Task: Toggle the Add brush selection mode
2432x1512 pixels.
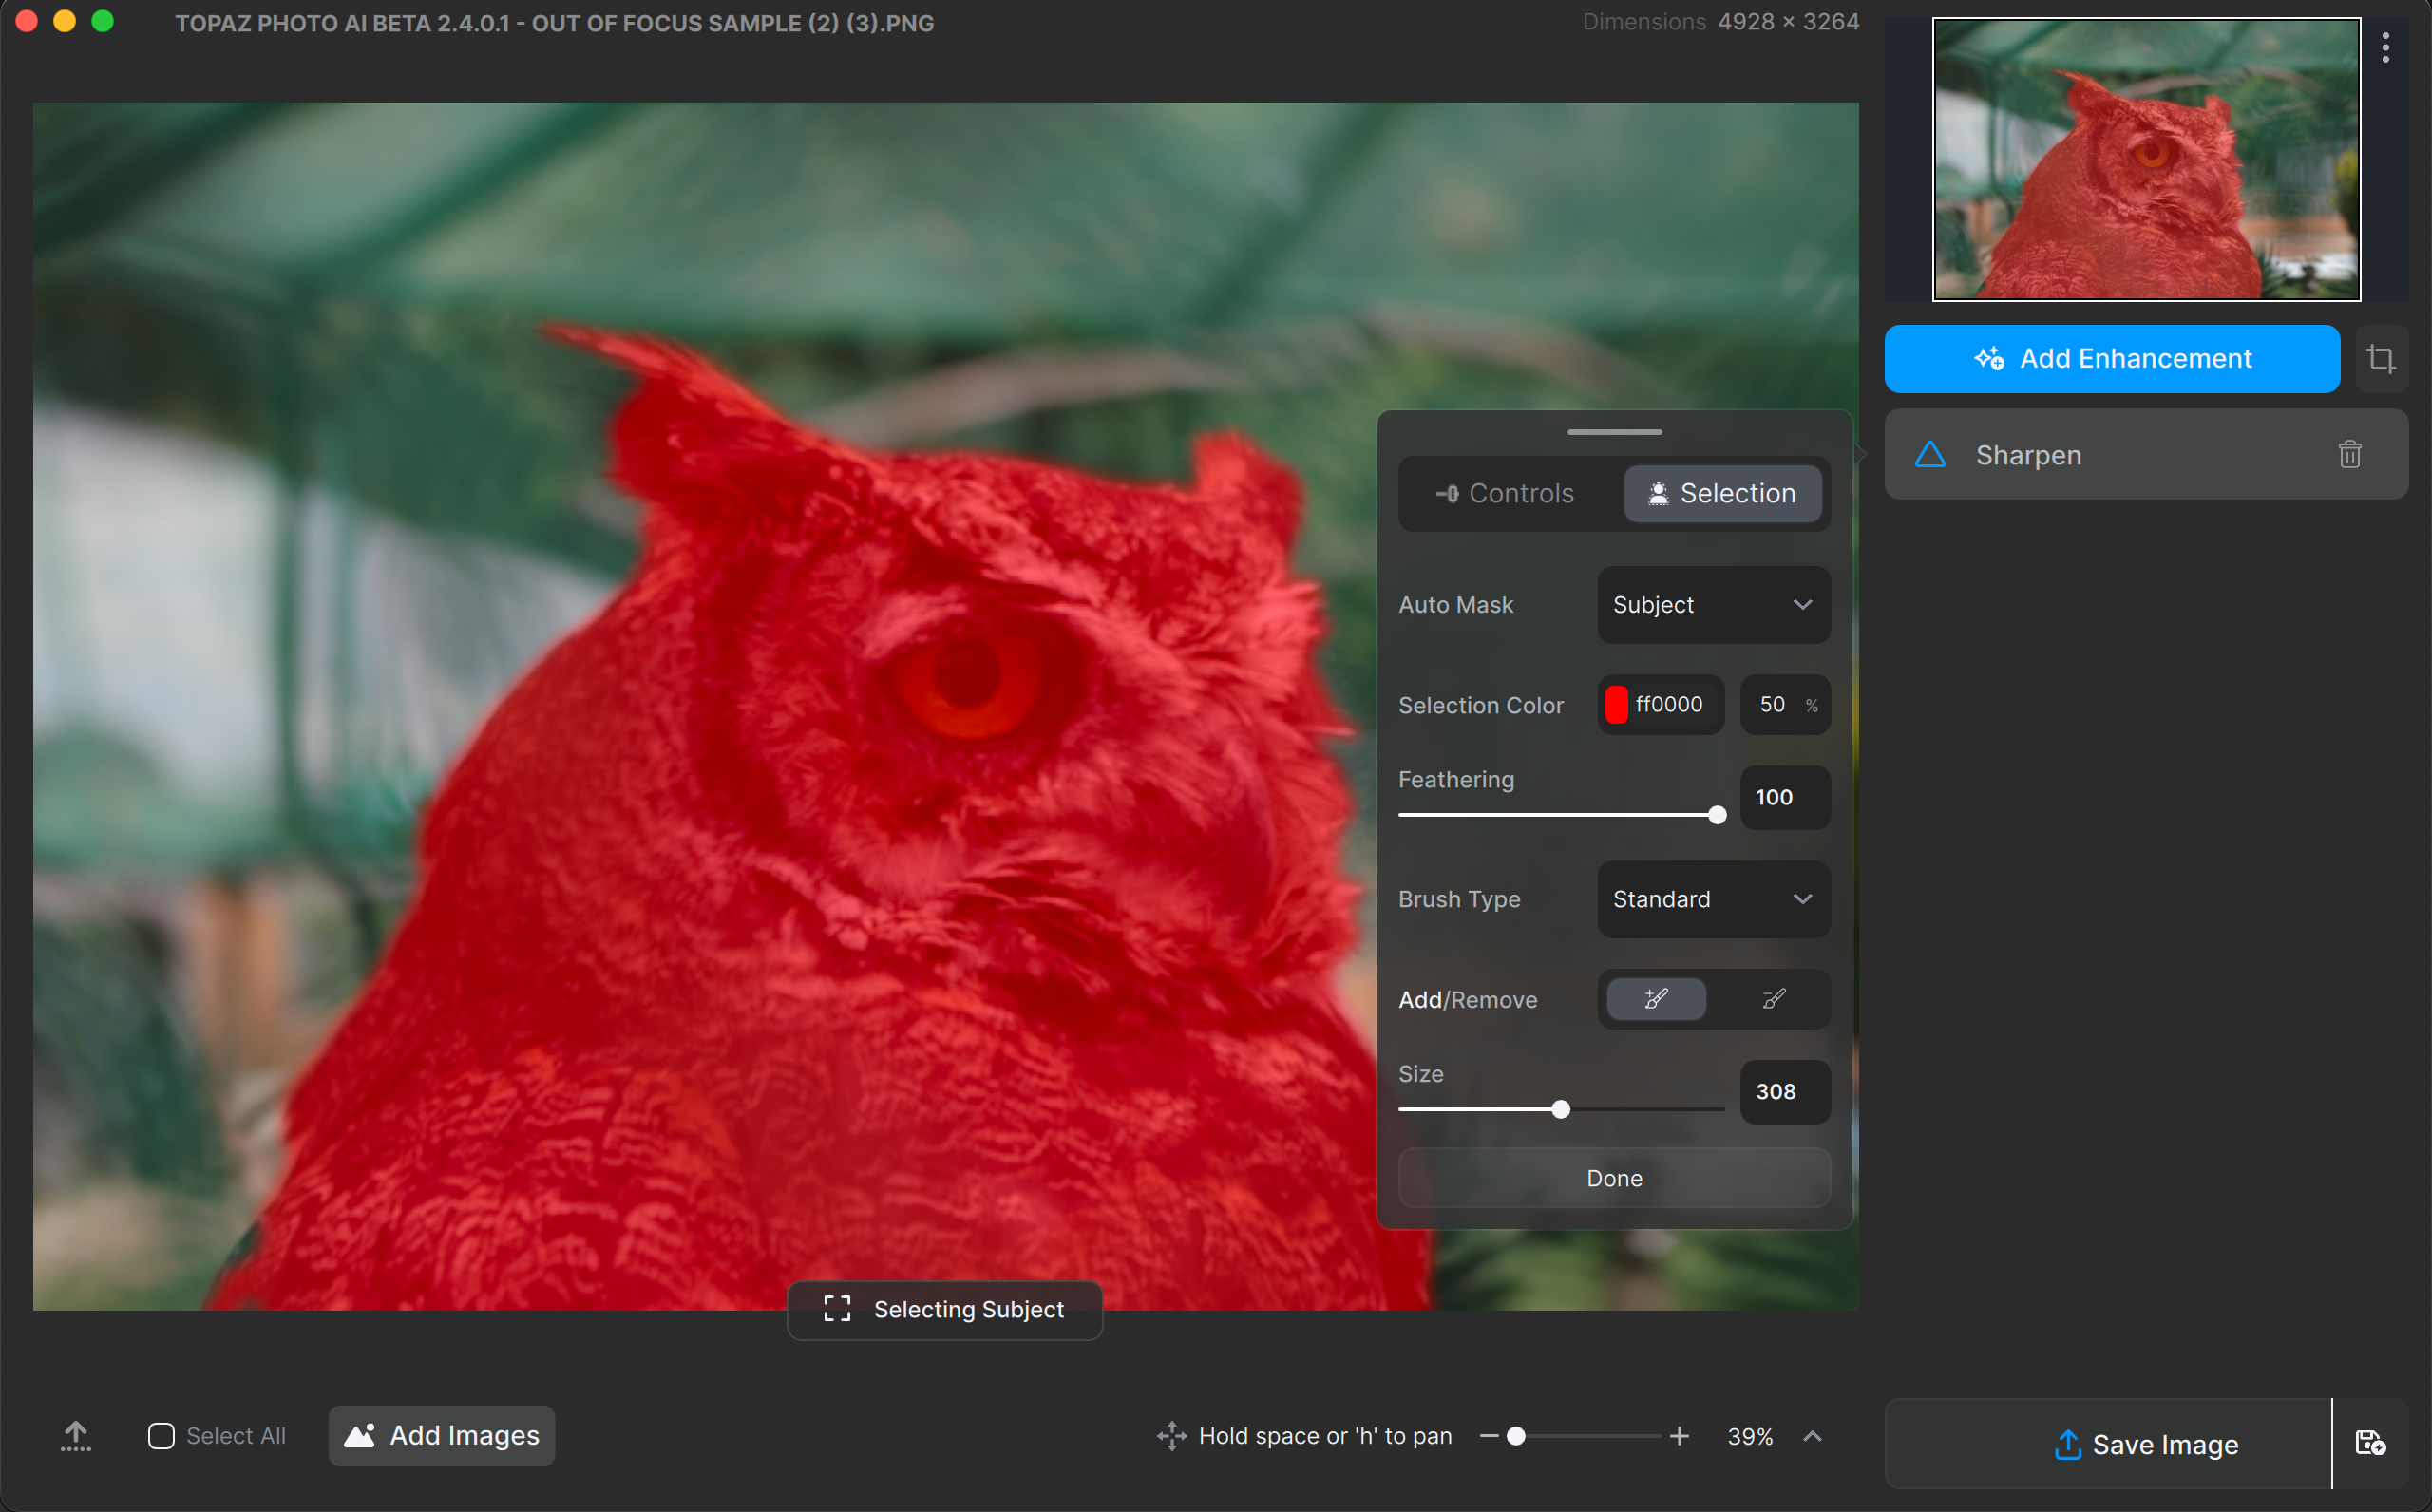Action: coord(1653,998)
